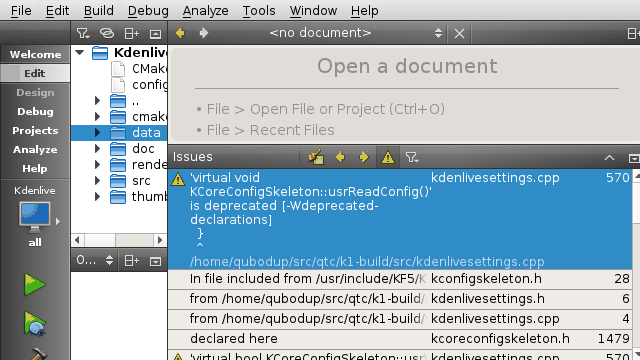Select 'In file included from' kconfigskeleton.h row
This screenshot has height=360, width=640.
click(x=400, y=279)
